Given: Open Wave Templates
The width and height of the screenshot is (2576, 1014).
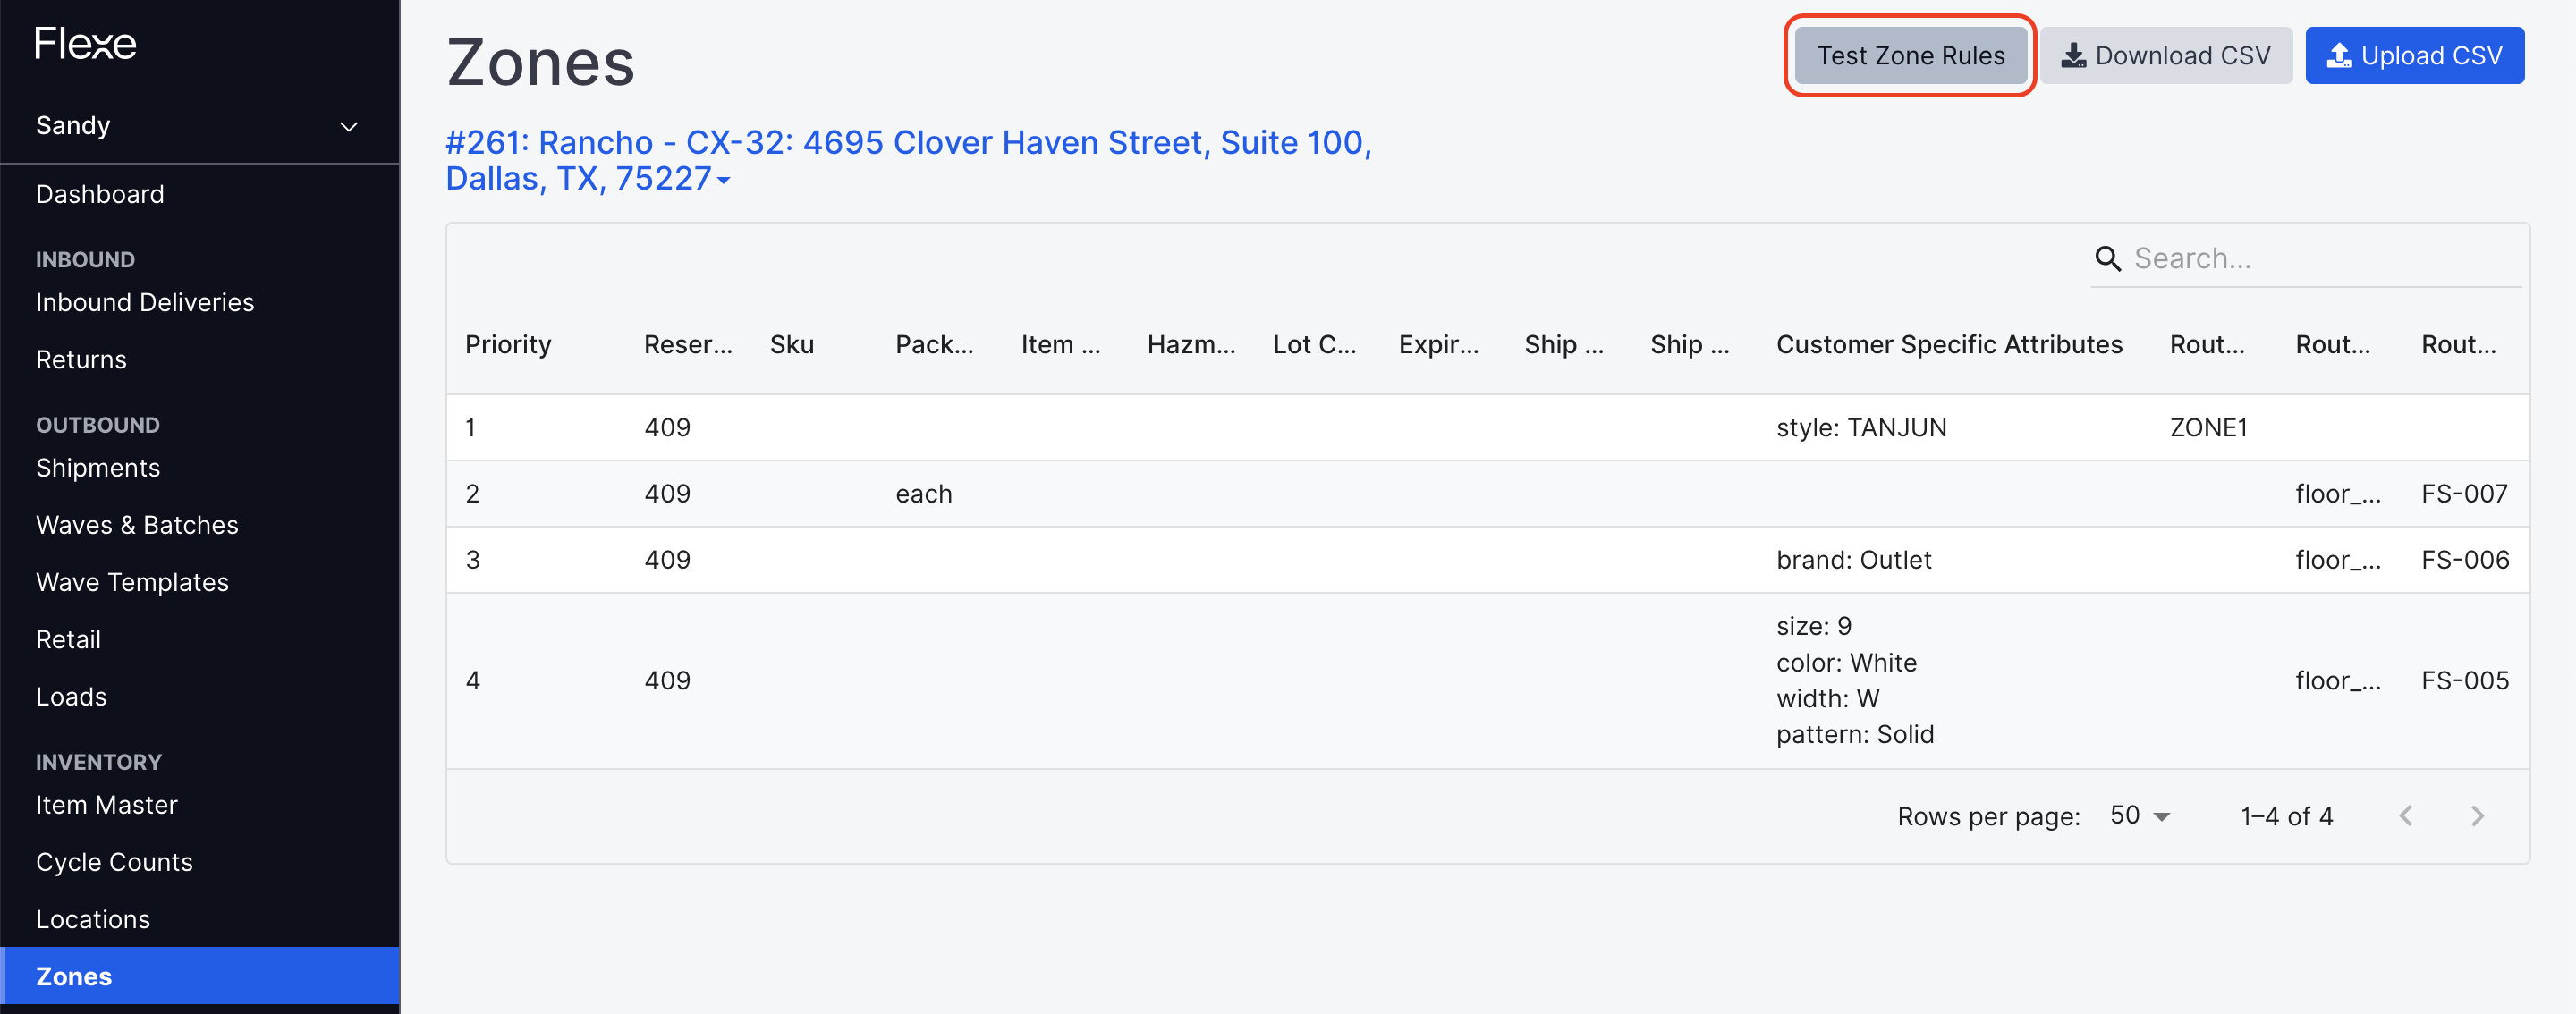Looking at the screenshot, I should click(x=132, y=582).
